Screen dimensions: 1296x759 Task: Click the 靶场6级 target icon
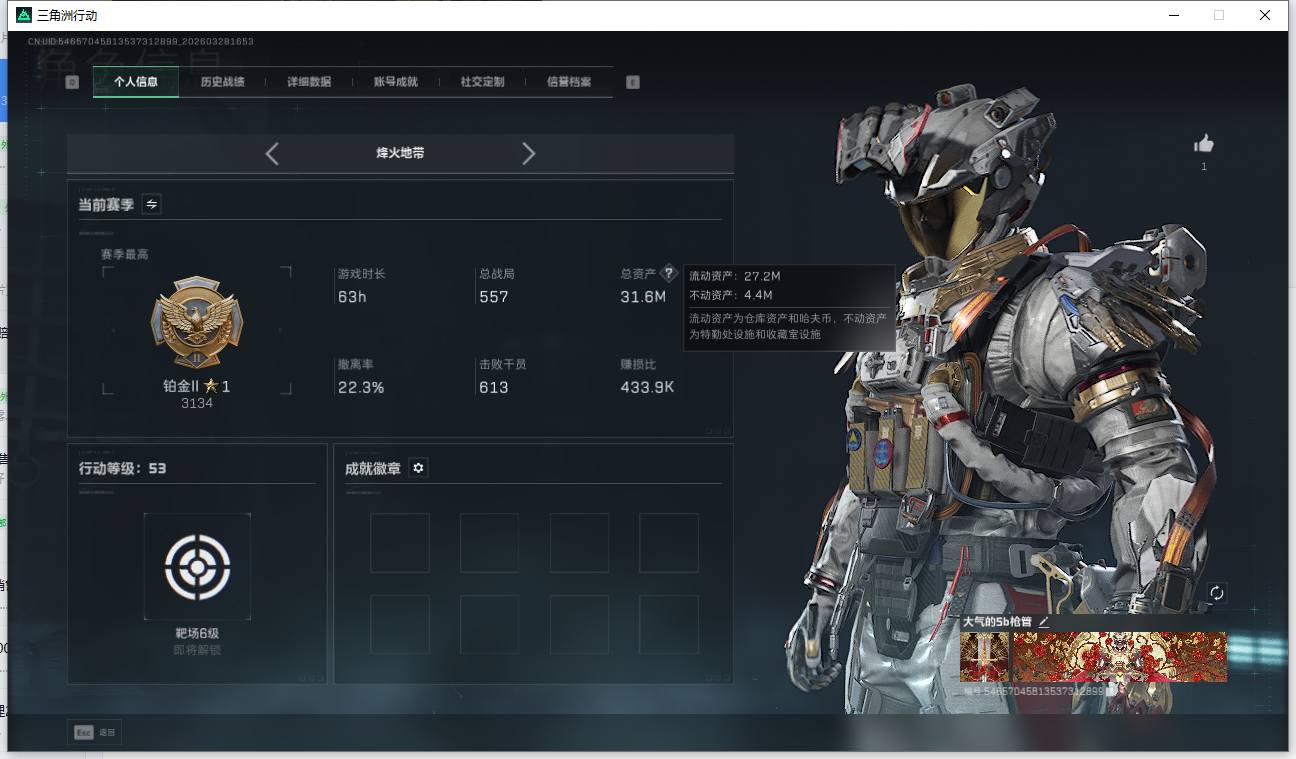pyautogui.click(x=197, y=566)
